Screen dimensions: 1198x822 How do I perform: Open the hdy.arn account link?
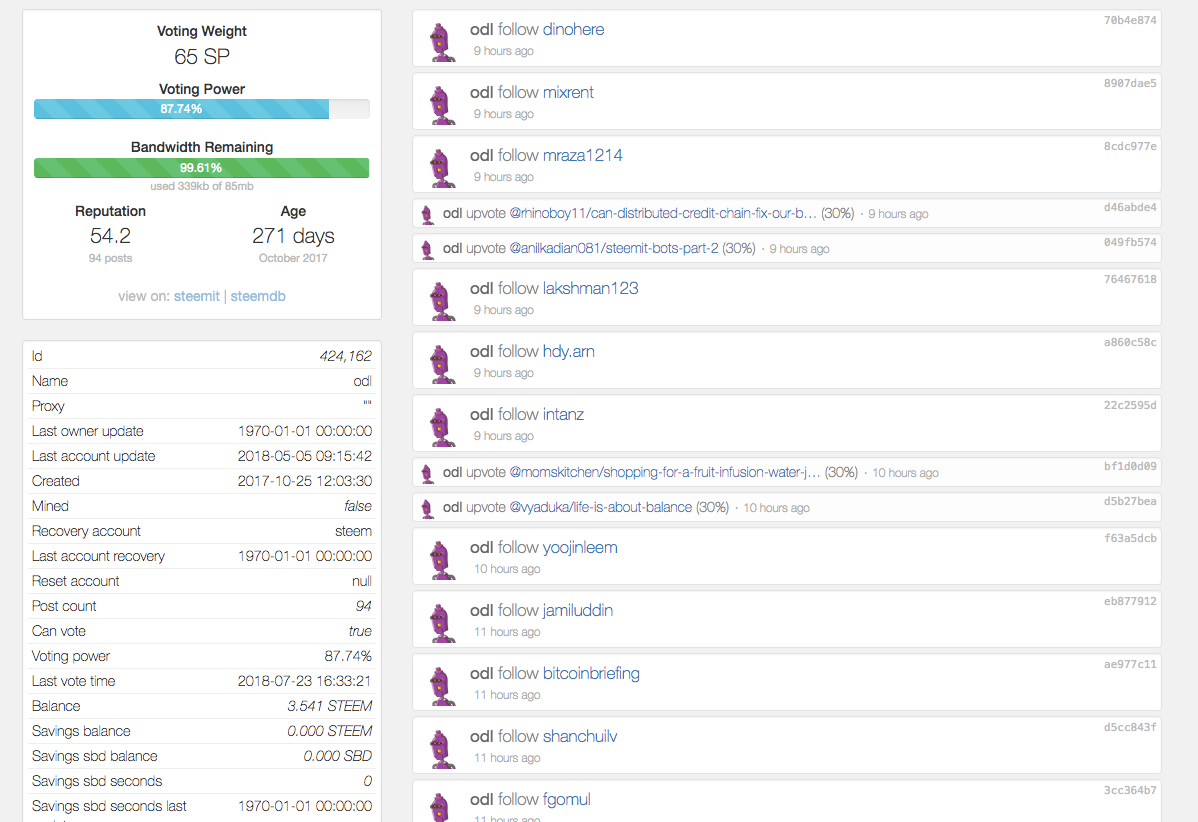tap(568, 351)
